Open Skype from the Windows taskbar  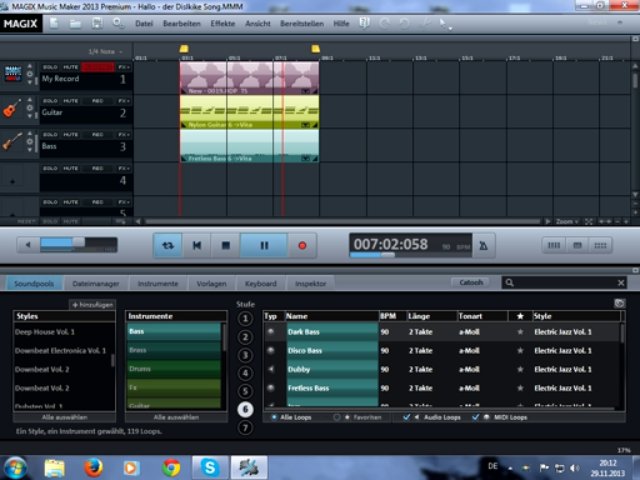coord(210,467)
